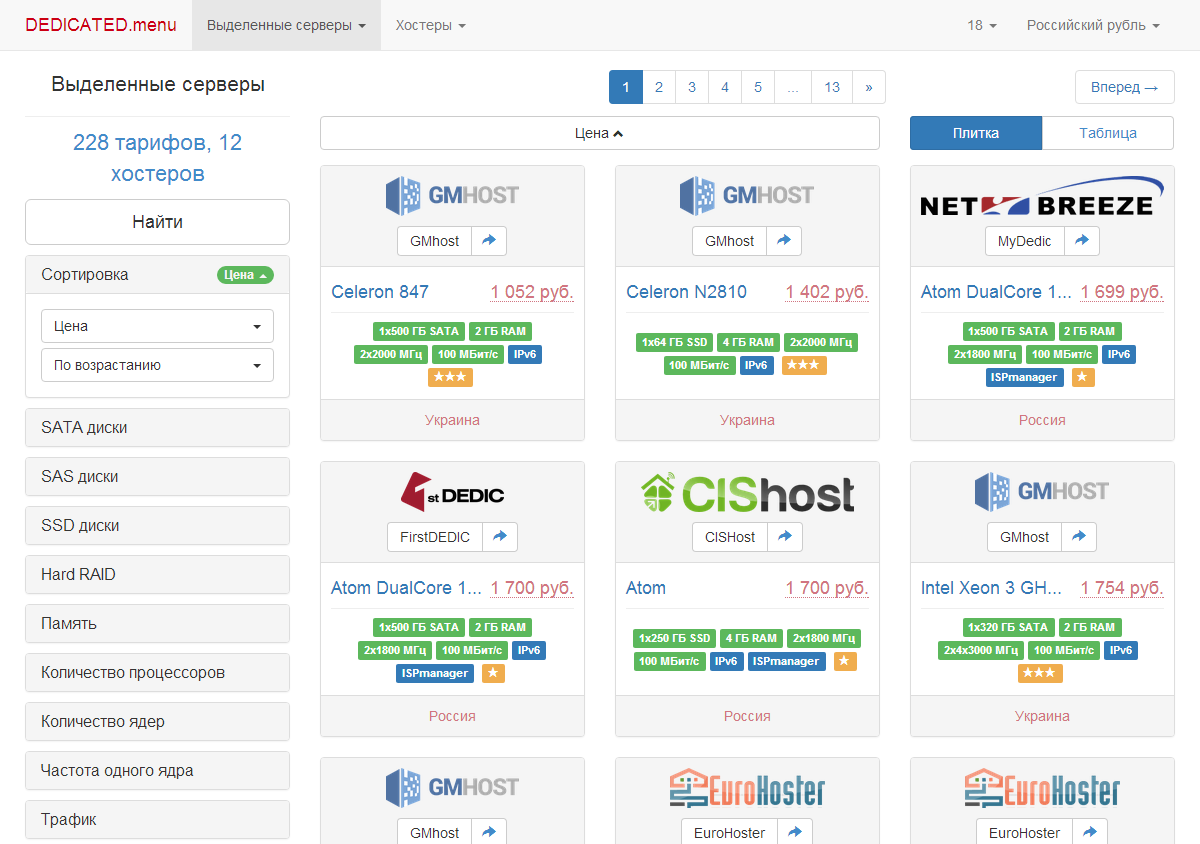Open Выделенные серверы navbar menu

coord(286,25)
